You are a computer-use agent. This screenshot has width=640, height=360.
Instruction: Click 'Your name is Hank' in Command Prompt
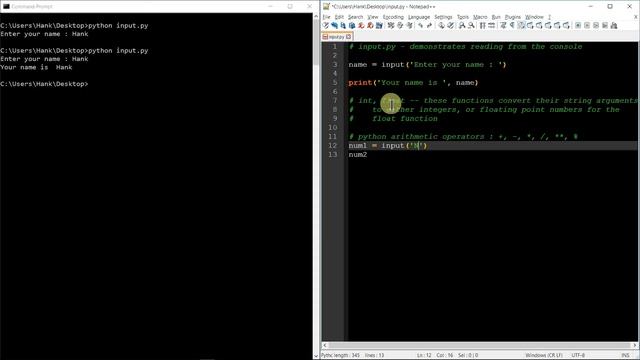point(36,67)
